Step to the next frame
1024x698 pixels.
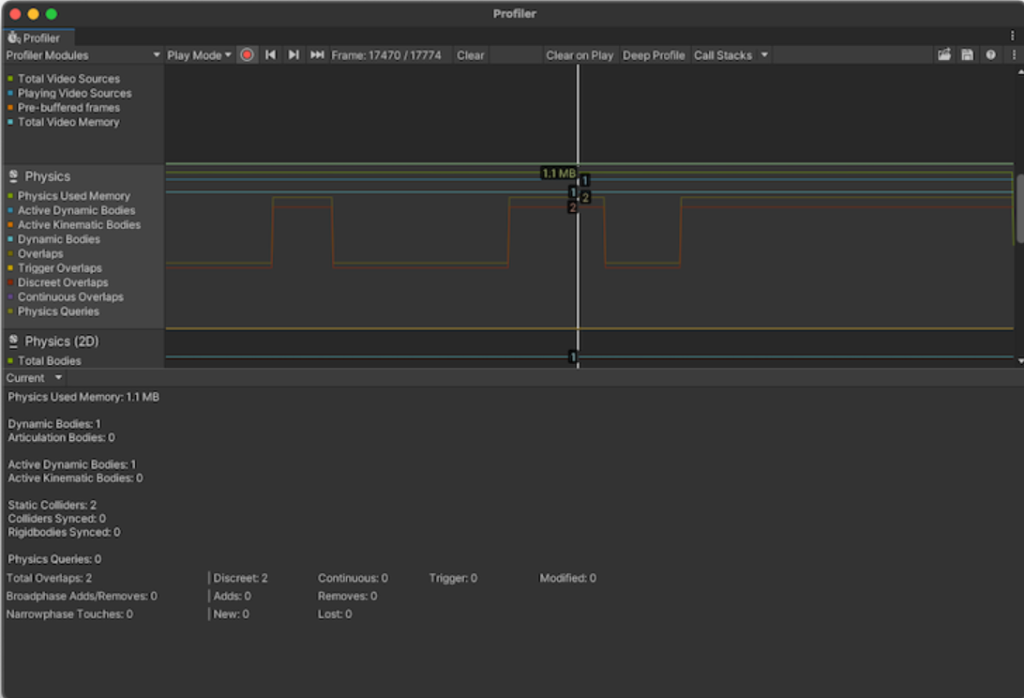tap(291, 55)
